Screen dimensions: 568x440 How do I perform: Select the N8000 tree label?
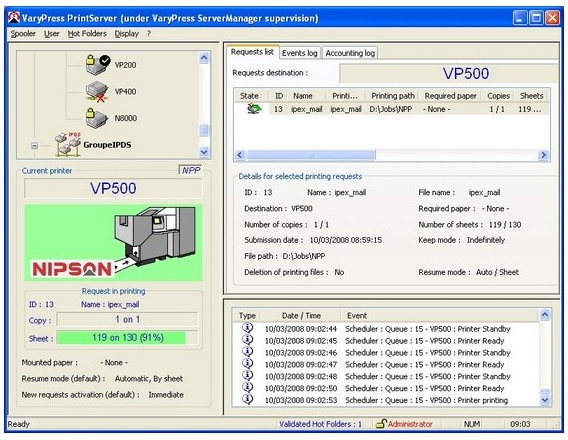(126, 118)
